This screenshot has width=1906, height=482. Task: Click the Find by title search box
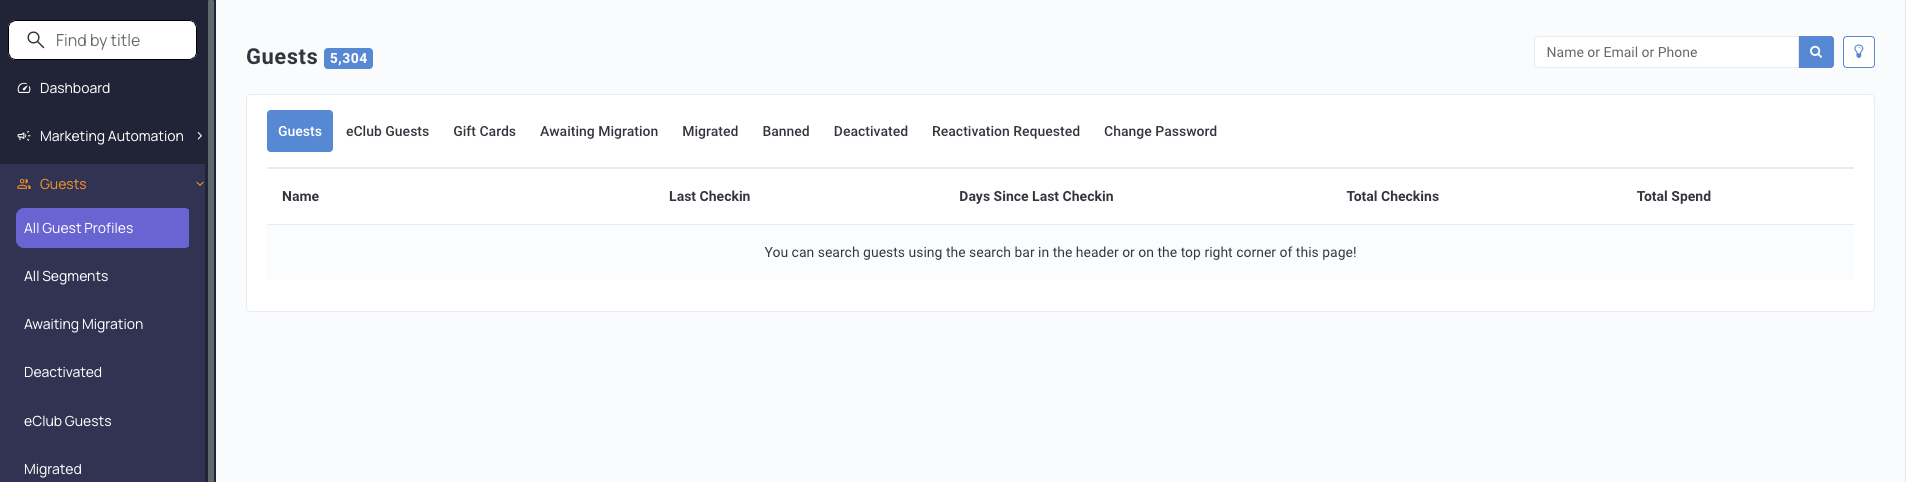tap(103, 40)
